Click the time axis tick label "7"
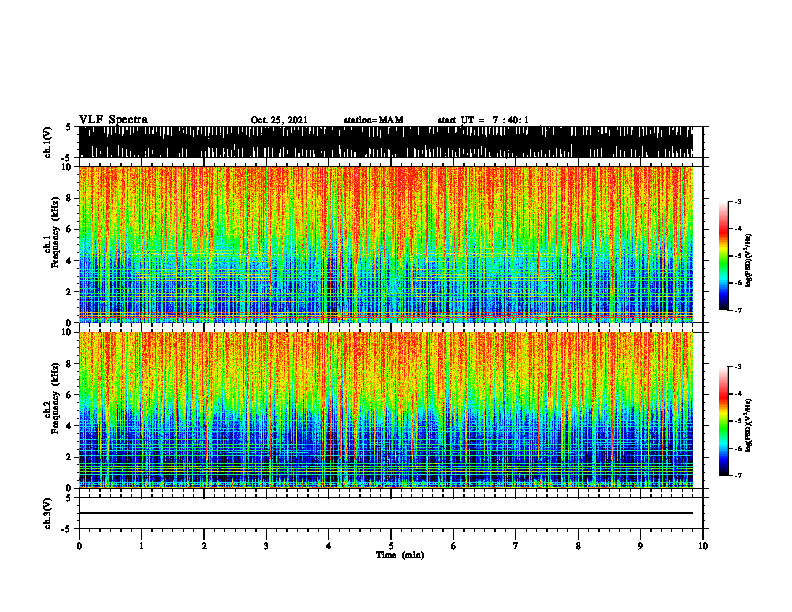The image size is (792, 612). (516, 546)
